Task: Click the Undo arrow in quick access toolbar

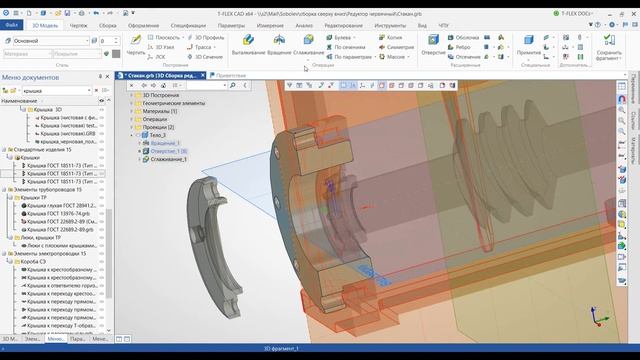Action: coord(96,13)
